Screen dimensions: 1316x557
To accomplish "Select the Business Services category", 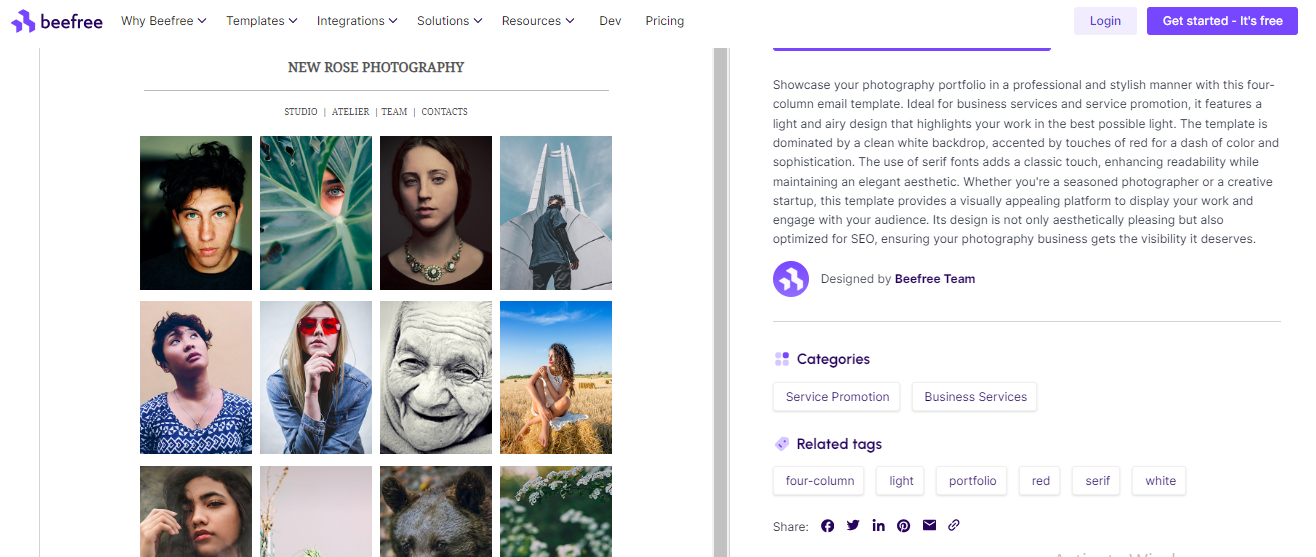I will pos(975,397).
